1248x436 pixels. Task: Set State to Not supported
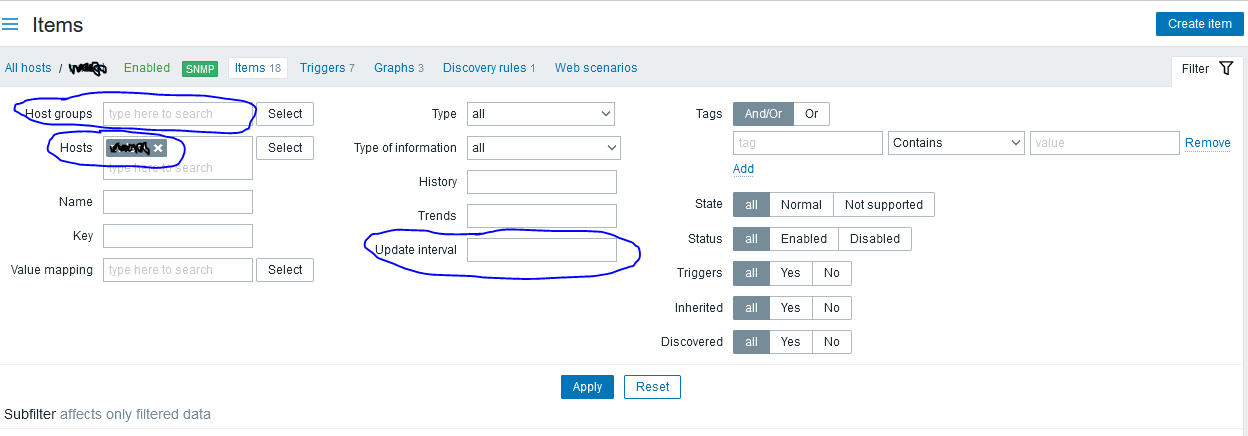(x=883, y=204)
